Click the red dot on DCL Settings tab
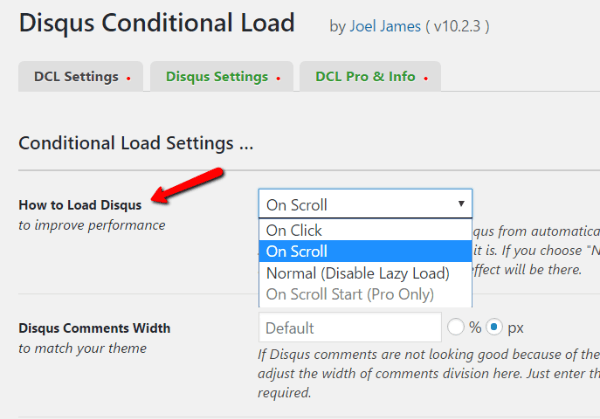Viewport: 600px width, 419px height. tap(129, 78)
